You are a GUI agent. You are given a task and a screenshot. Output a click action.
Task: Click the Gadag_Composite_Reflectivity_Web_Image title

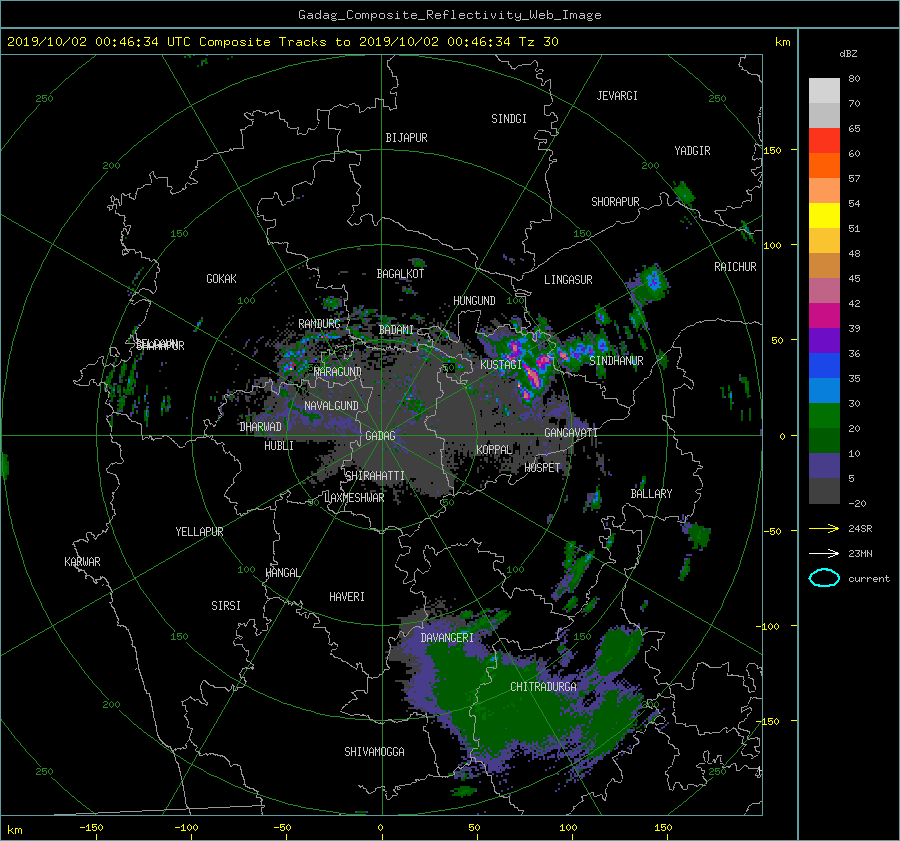[449, 15]
